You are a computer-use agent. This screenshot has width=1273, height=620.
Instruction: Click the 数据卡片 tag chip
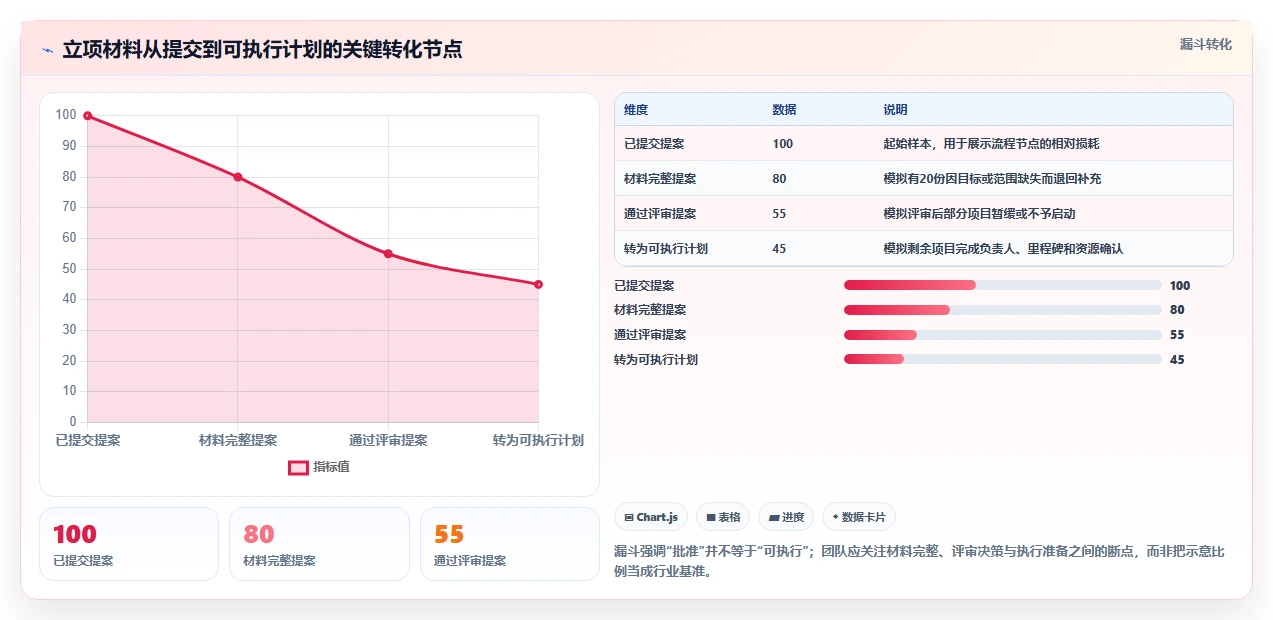pos(859,517)
